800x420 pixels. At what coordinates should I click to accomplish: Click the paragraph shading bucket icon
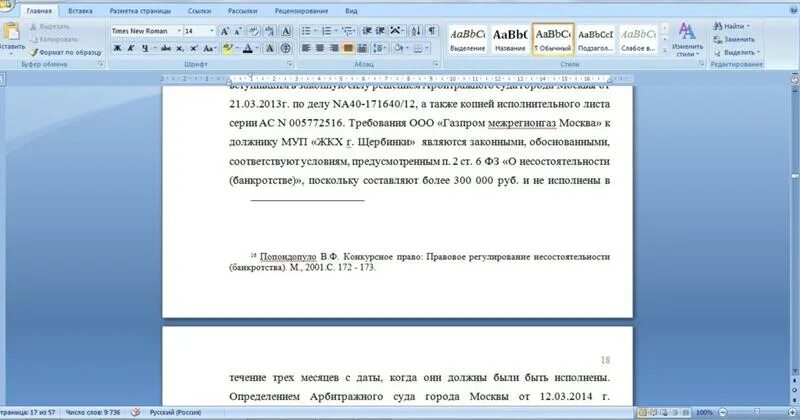tap(398, 48)
